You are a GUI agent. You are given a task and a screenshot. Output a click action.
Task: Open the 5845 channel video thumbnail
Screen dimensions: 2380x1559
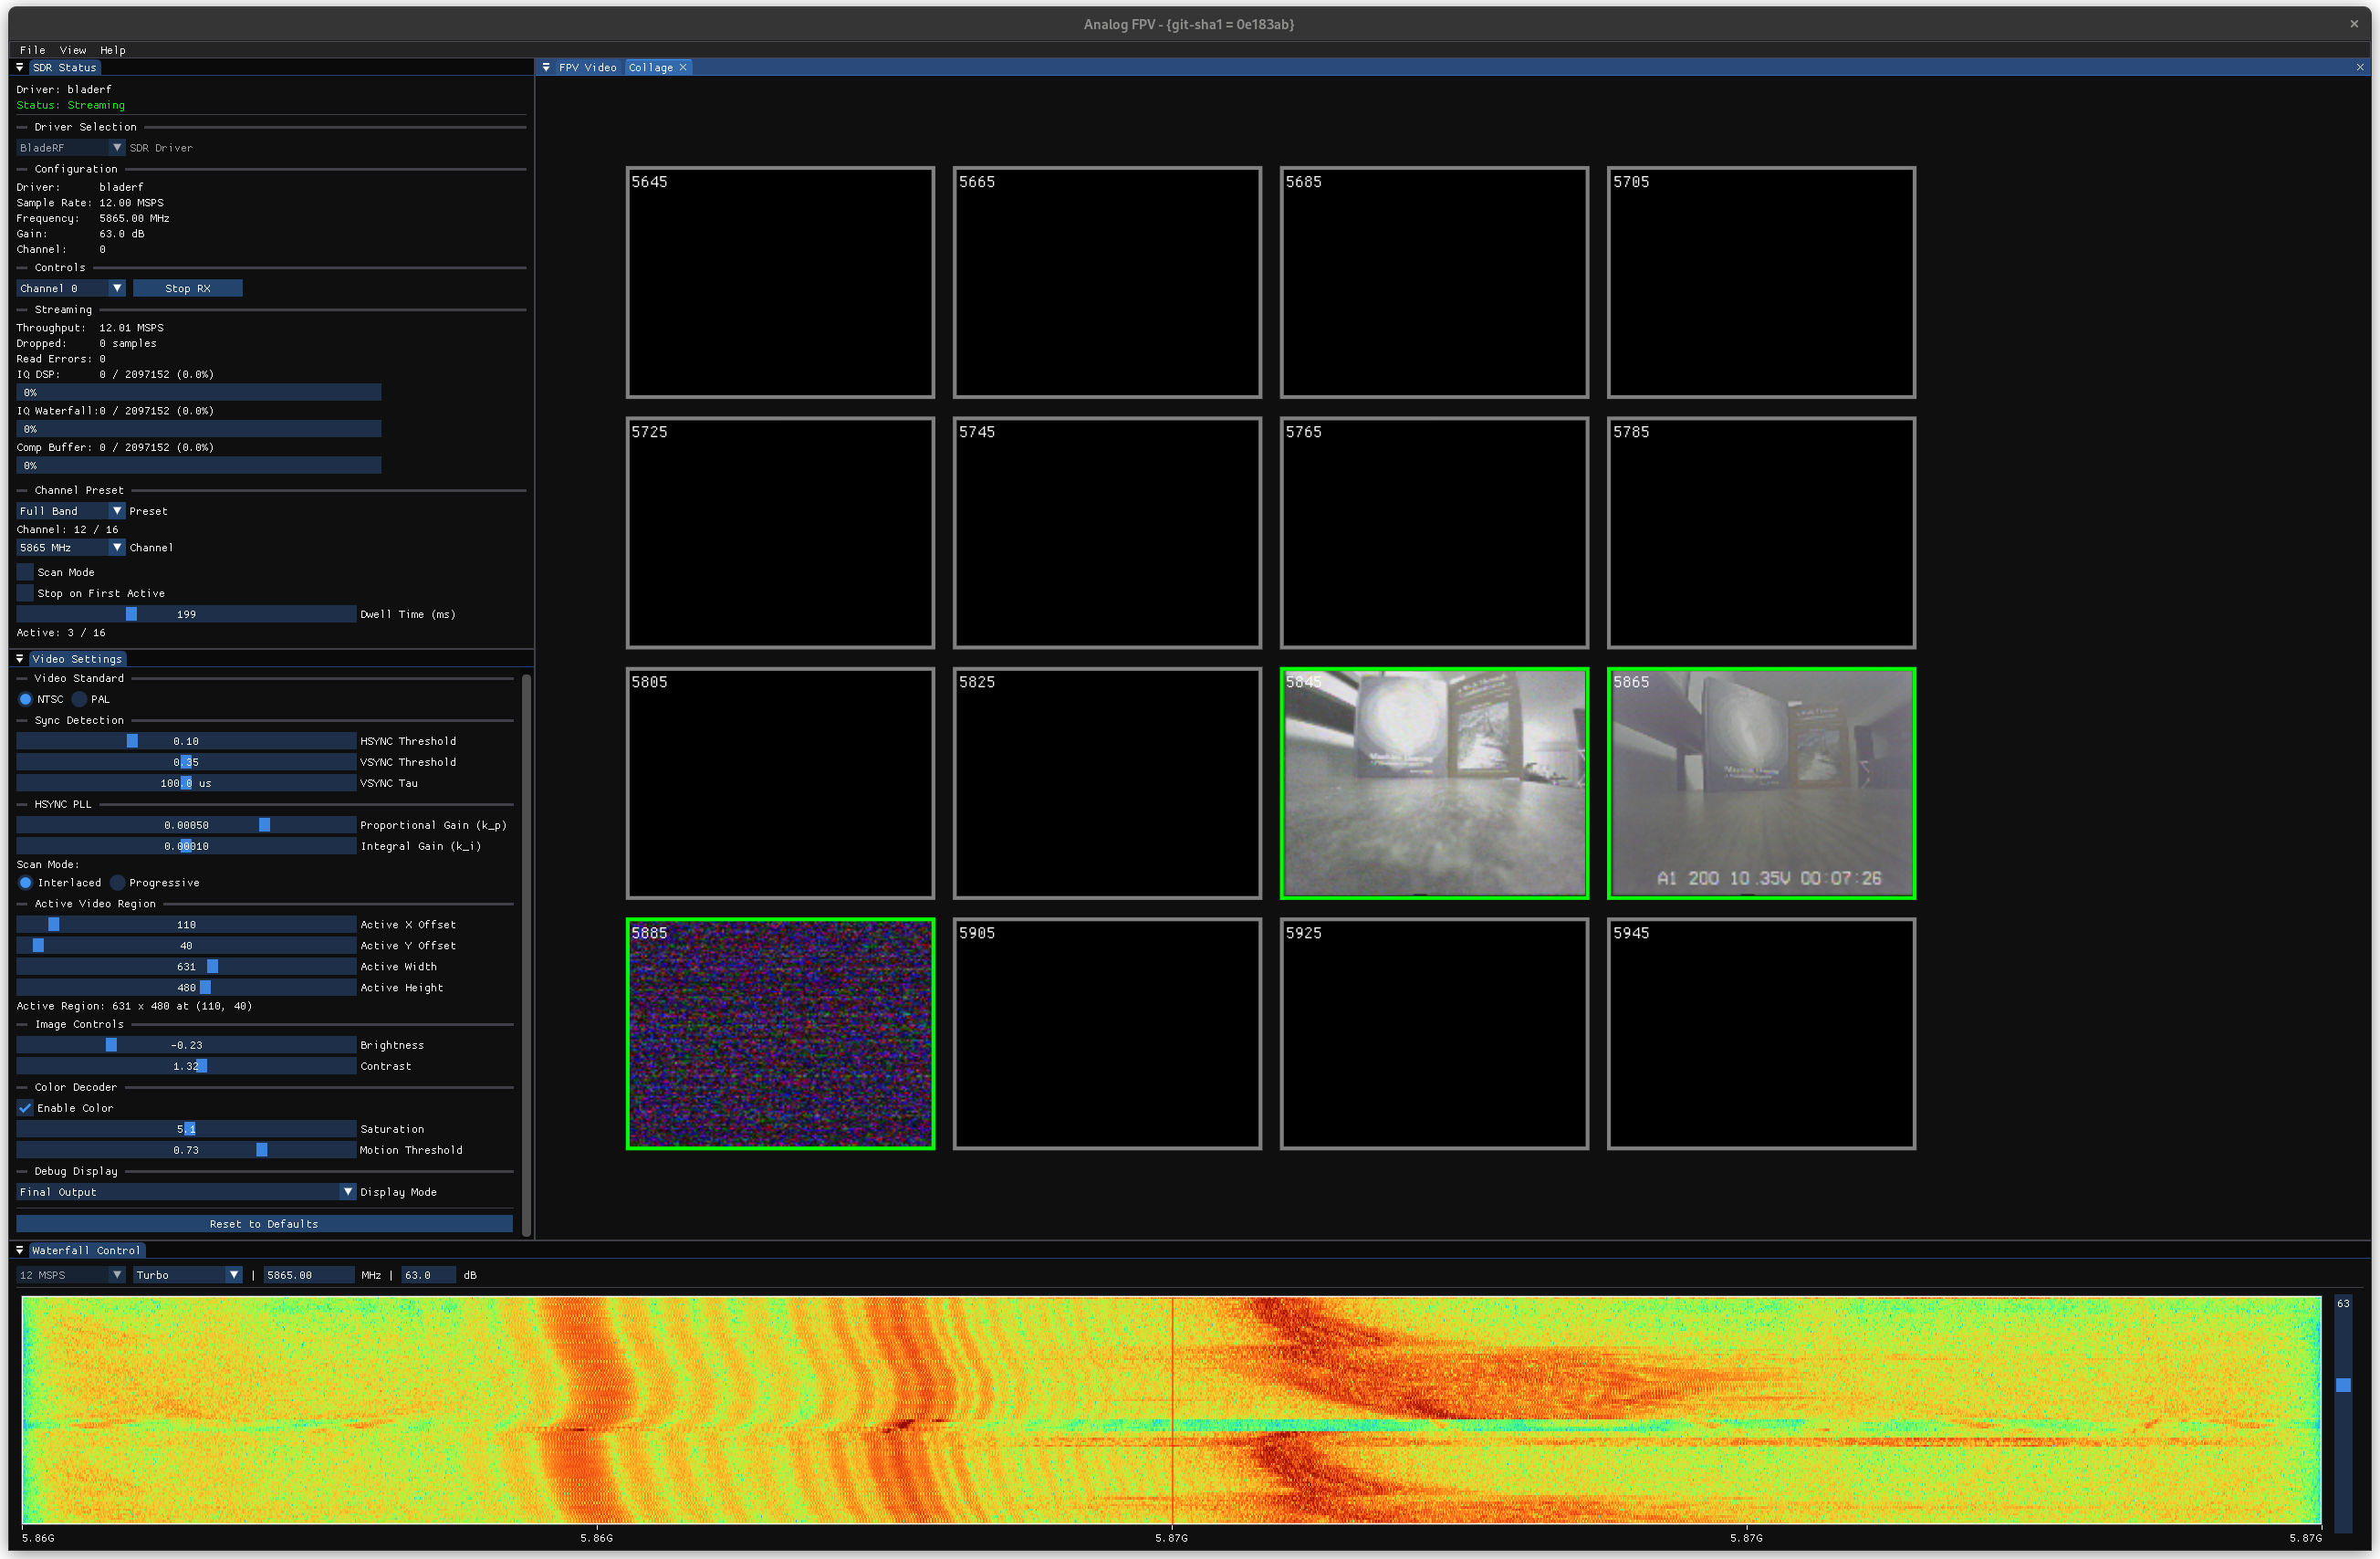point(1434,783)
